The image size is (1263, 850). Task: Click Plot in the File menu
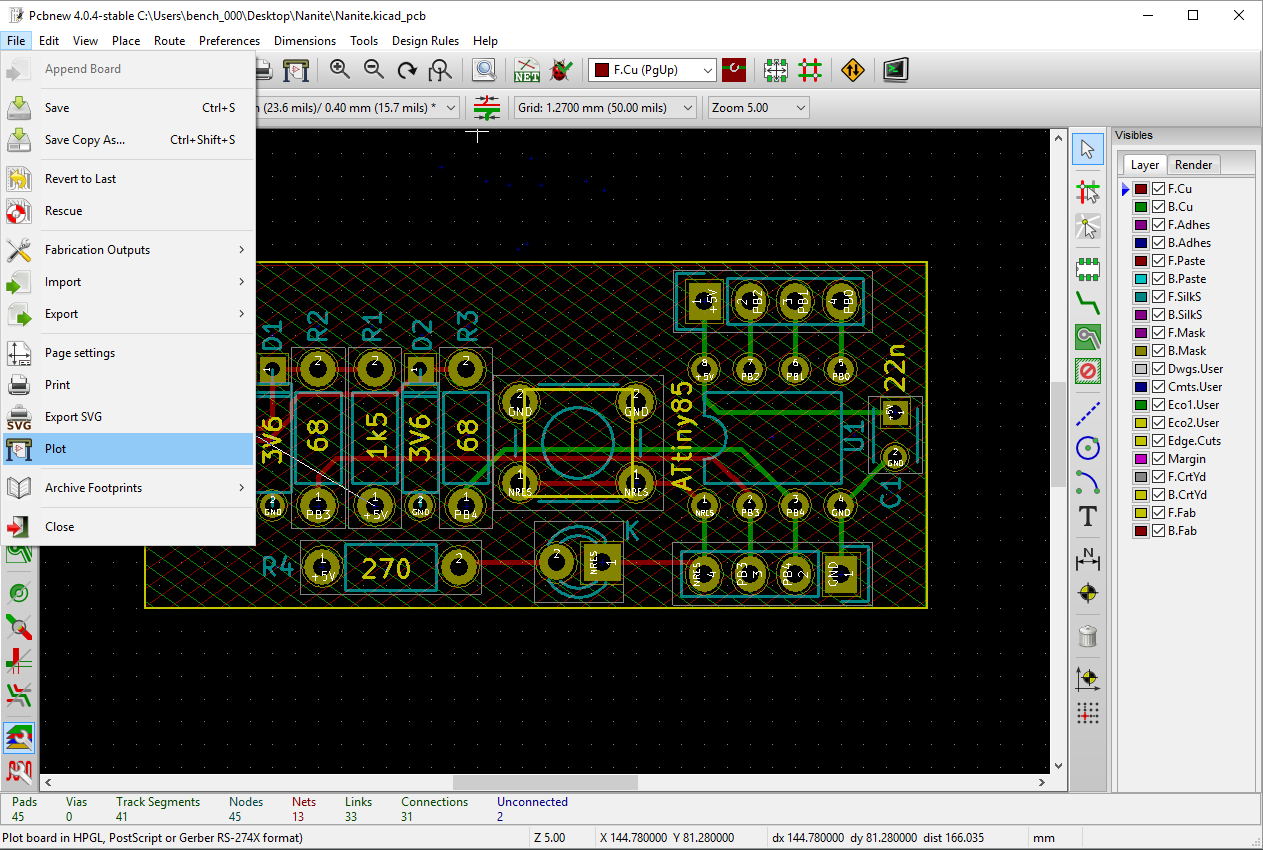(x=56, y=449)
